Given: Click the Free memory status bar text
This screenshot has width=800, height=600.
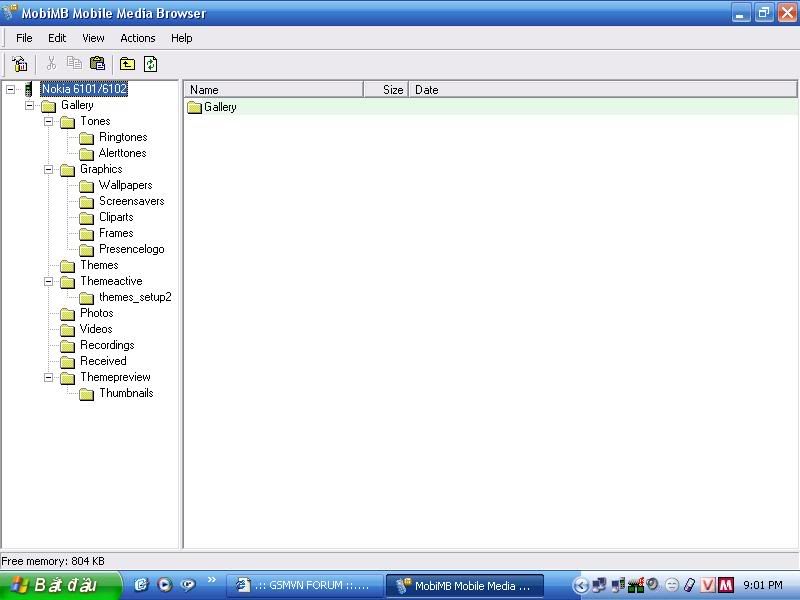Looking at the screenshot, I should tap(53, 561).
